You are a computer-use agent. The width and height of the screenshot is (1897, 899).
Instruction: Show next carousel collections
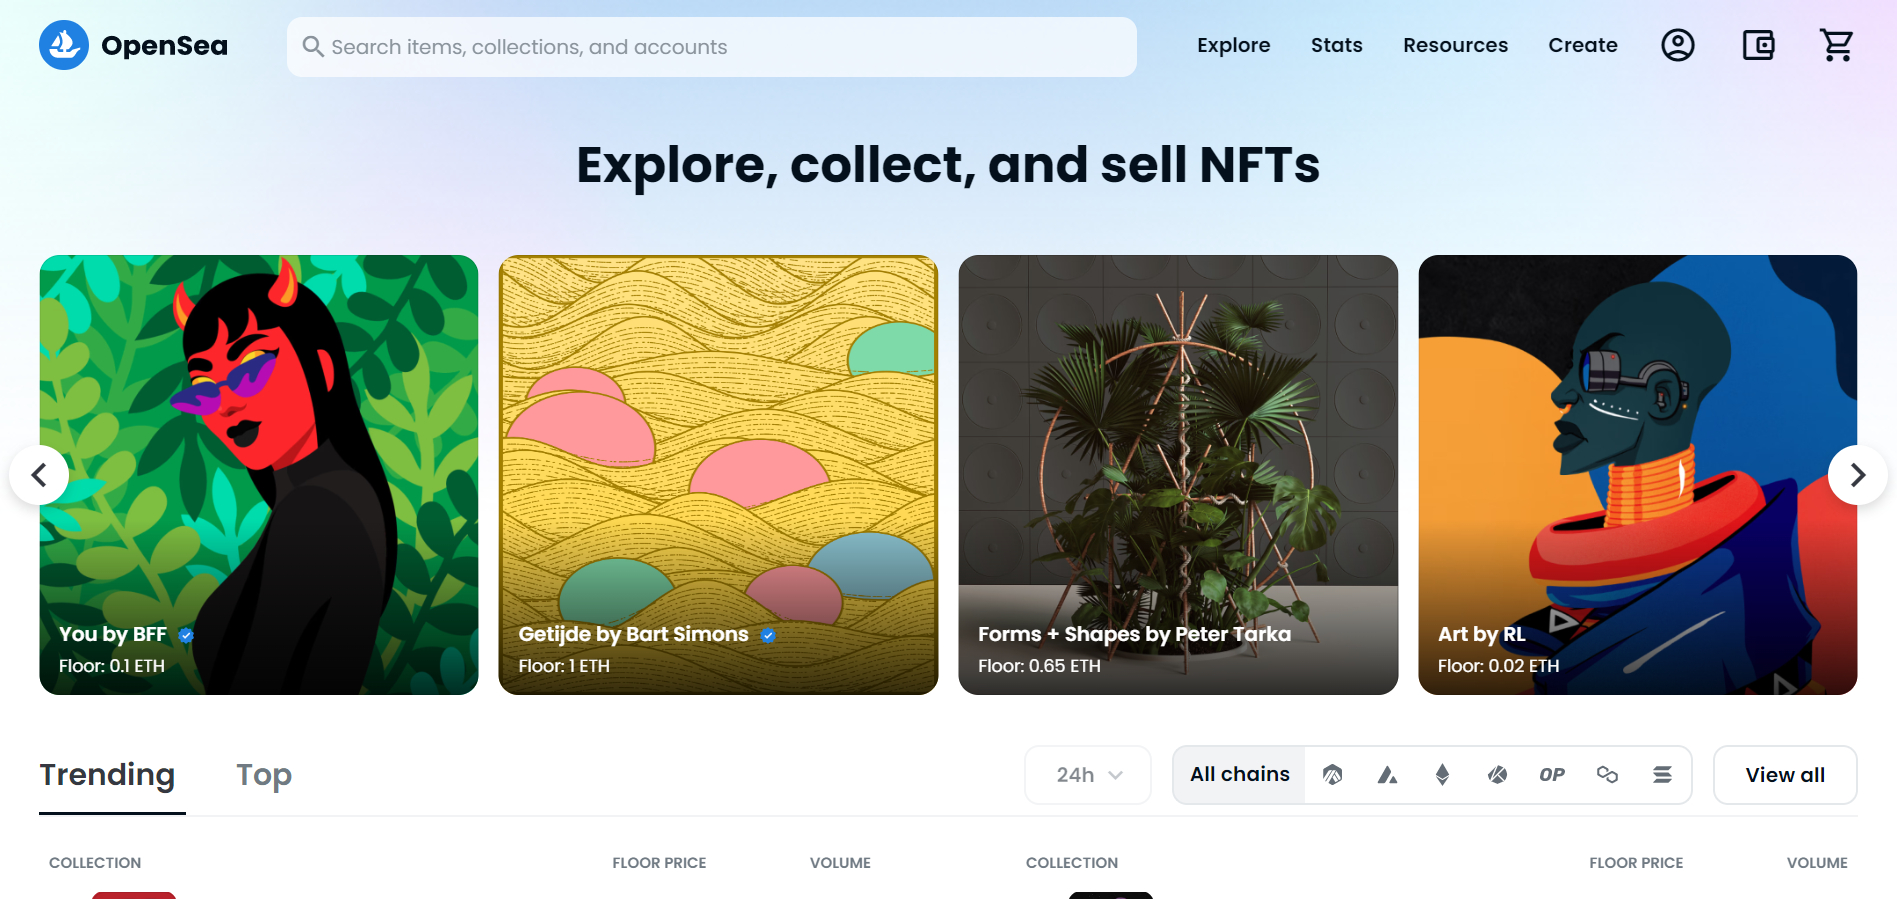tap(1857, 475)
